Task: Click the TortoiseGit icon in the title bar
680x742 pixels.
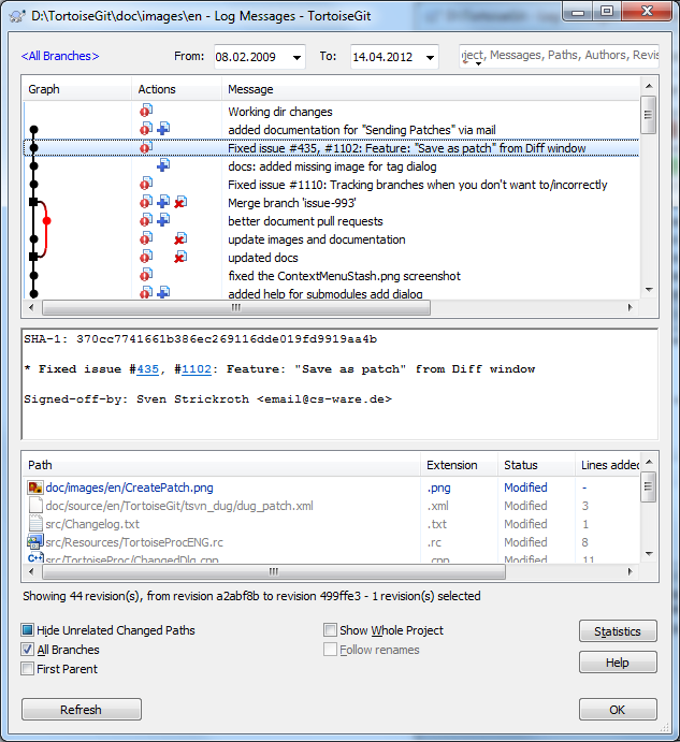Action: (x=17, y=15)
